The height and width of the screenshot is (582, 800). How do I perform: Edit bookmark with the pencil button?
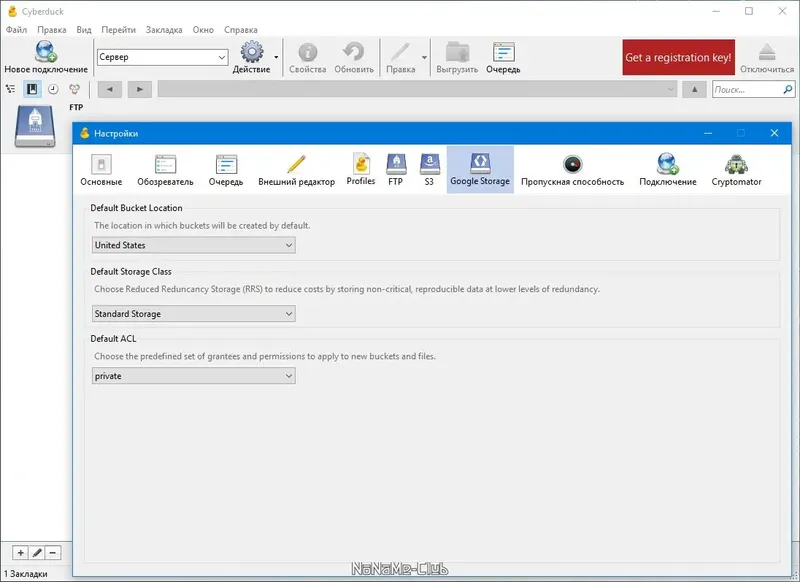(x=37, y=552)
